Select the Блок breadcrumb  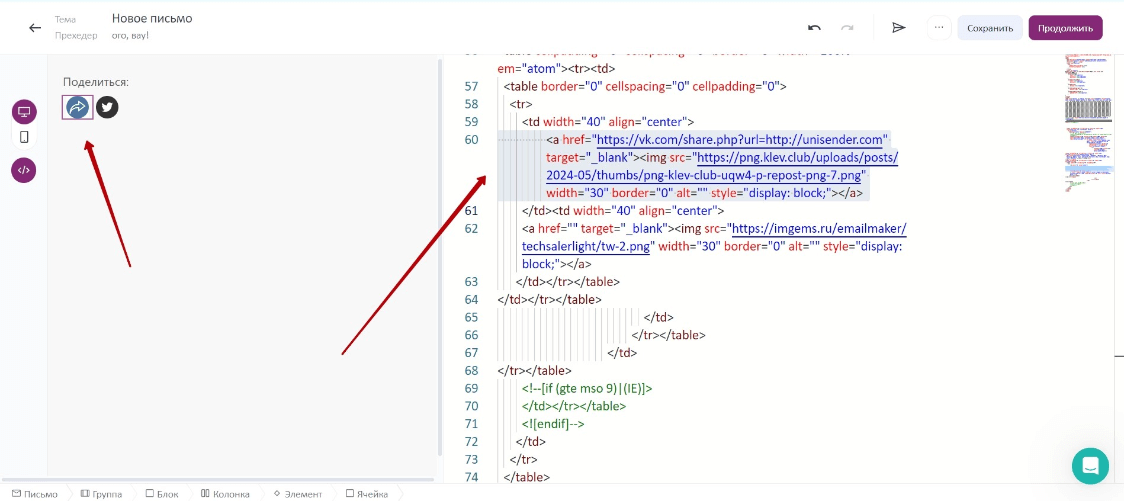pyautogui.click(x=162, y=494)
